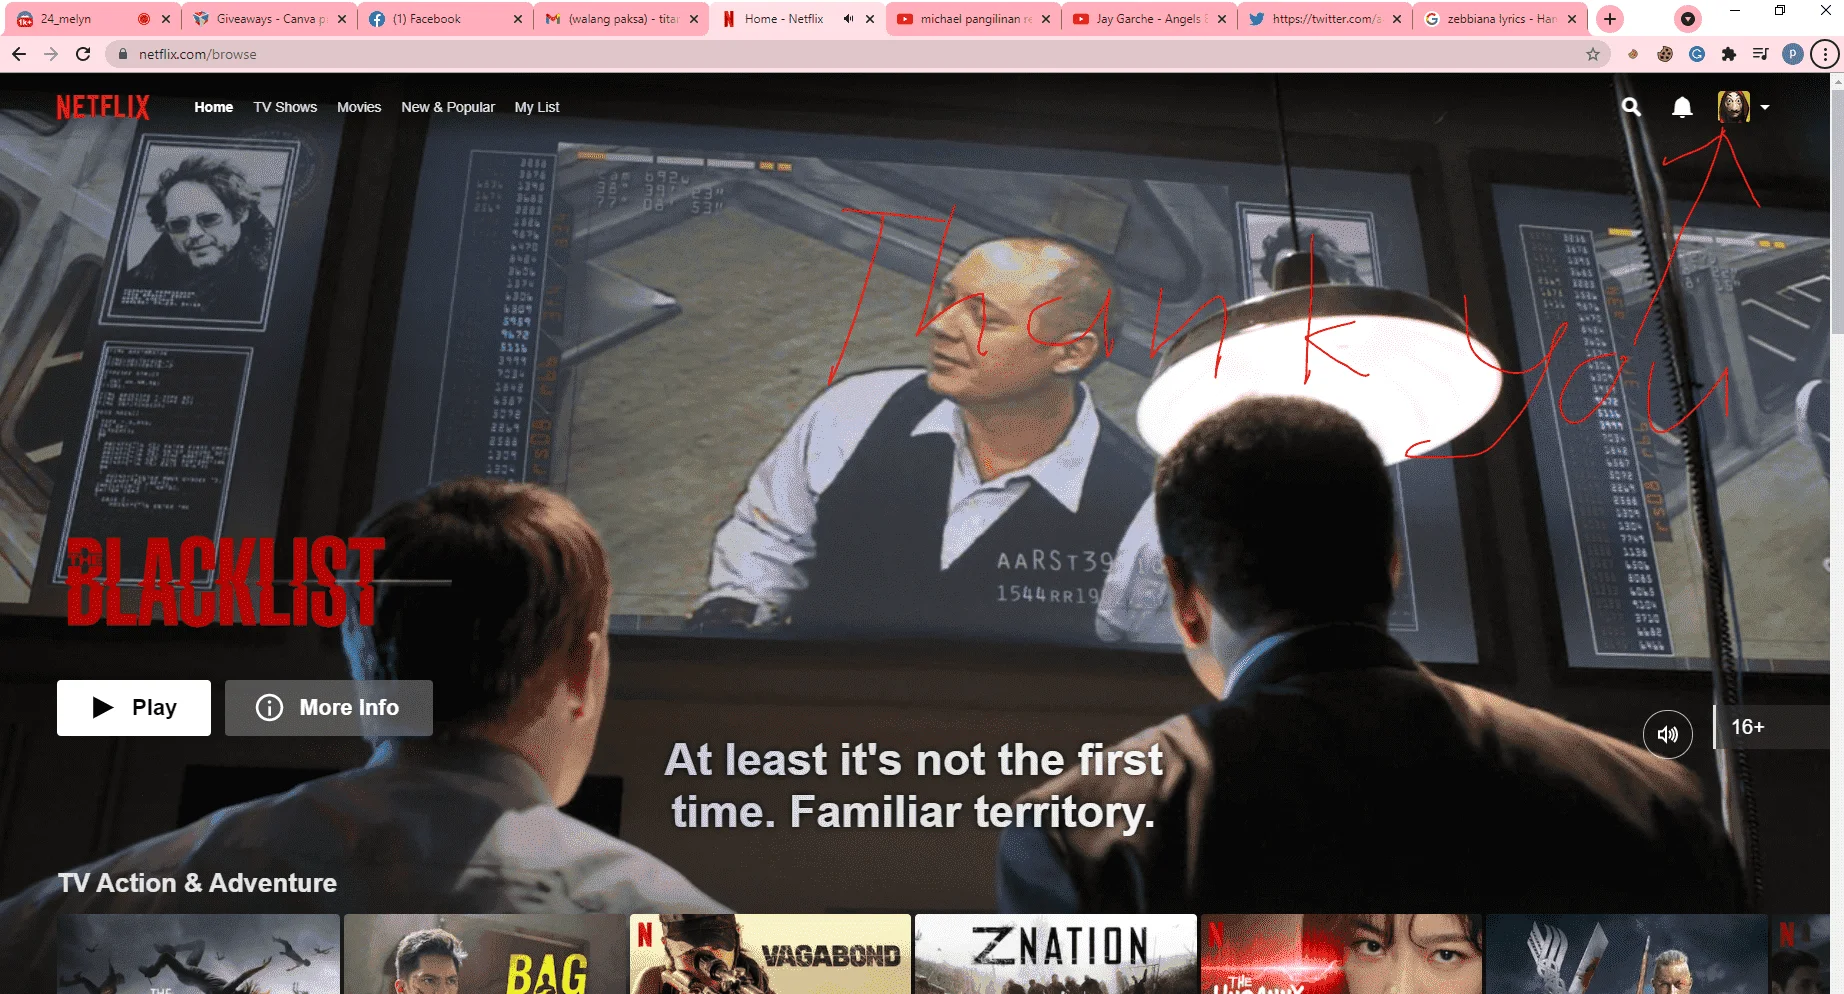The width and height of the screenshot is (1844, 994).
Task: Close the Gmail (walang paksa) tab
Action: pos(694,19)
